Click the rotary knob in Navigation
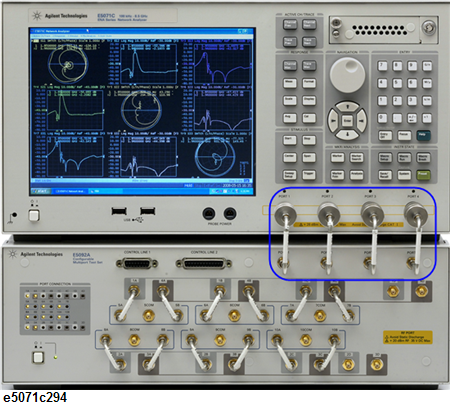 pyautogui.click(x=347, y=75)
